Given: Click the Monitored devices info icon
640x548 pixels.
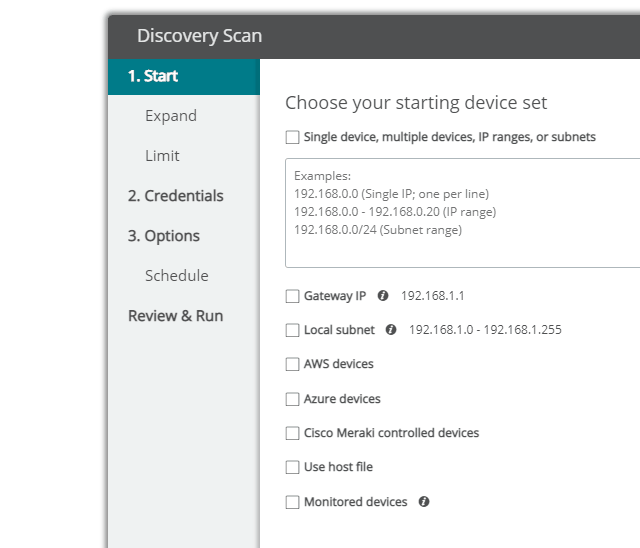Looking at the screenshot, I should pyautogui.click(x=424, y=501).
